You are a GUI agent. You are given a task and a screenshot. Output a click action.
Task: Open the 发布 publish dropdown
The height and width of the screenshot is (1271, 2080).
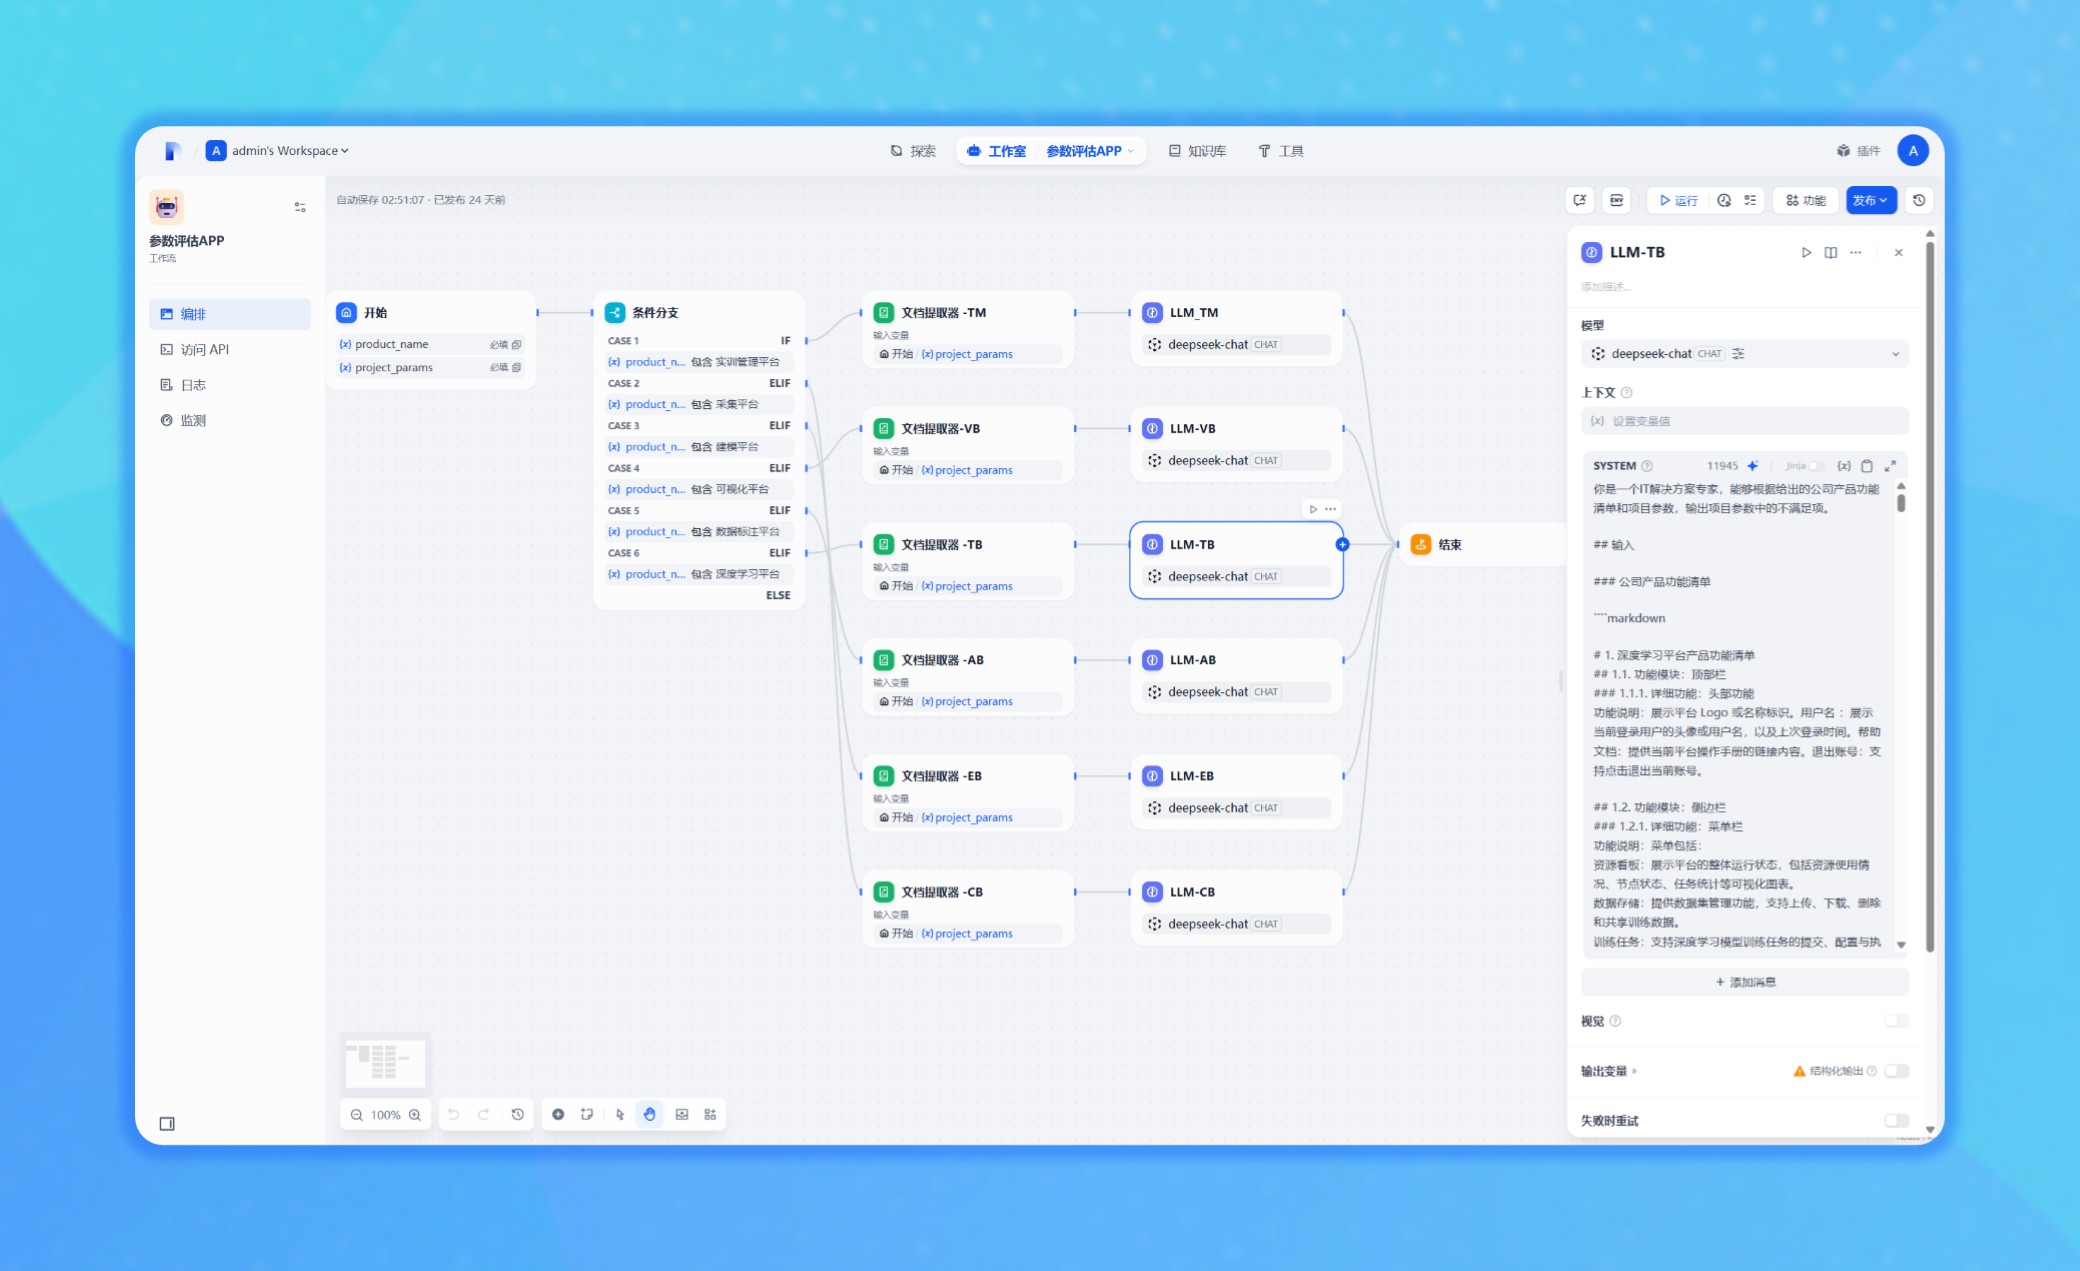tap(1870, 200)
